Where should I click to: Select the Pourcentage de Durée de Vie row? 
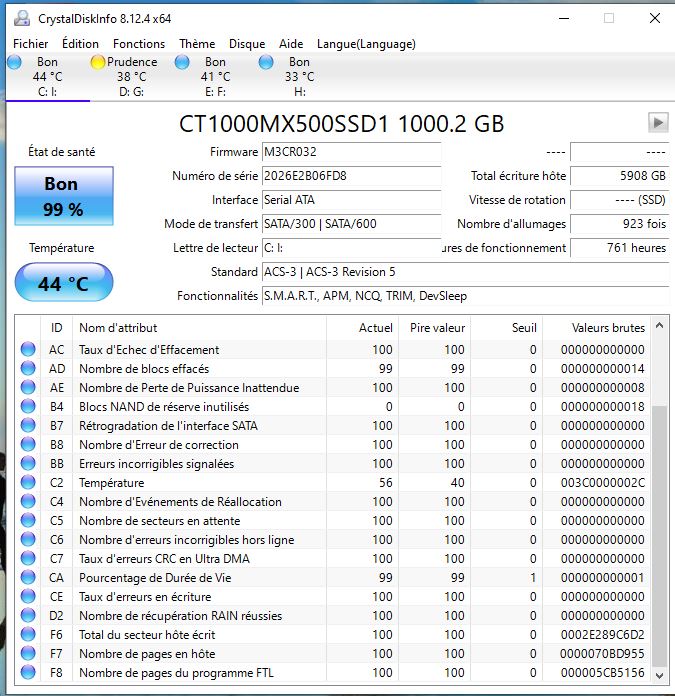tap(333, 577)
